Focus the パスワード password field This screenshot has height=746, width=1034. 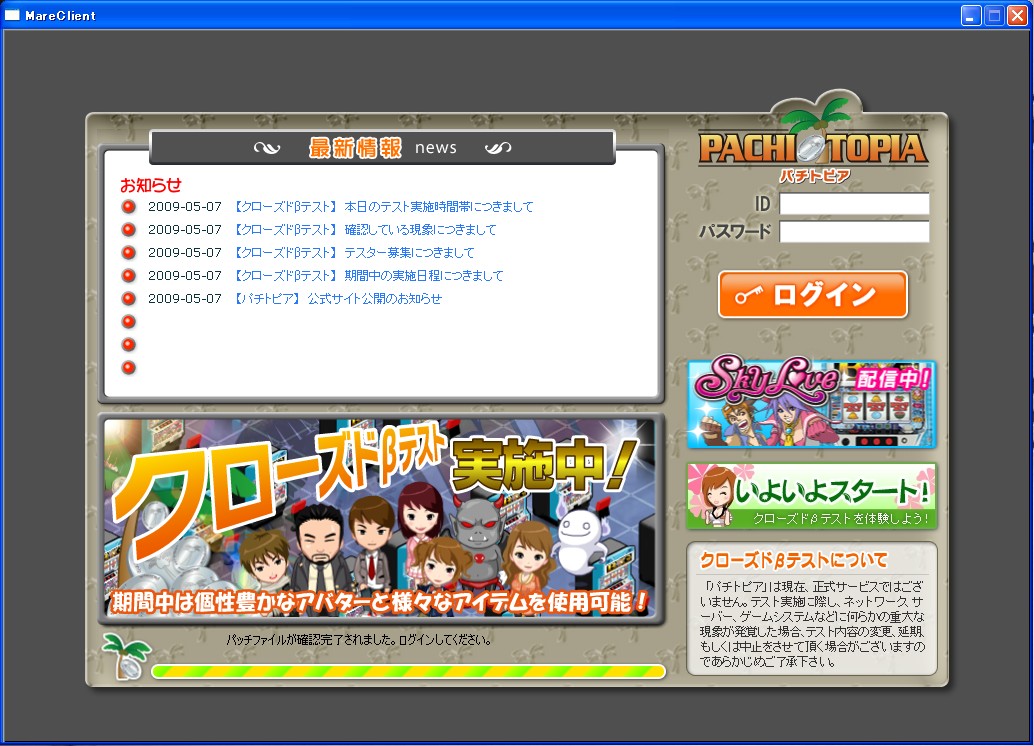click(x=854, y=232)
